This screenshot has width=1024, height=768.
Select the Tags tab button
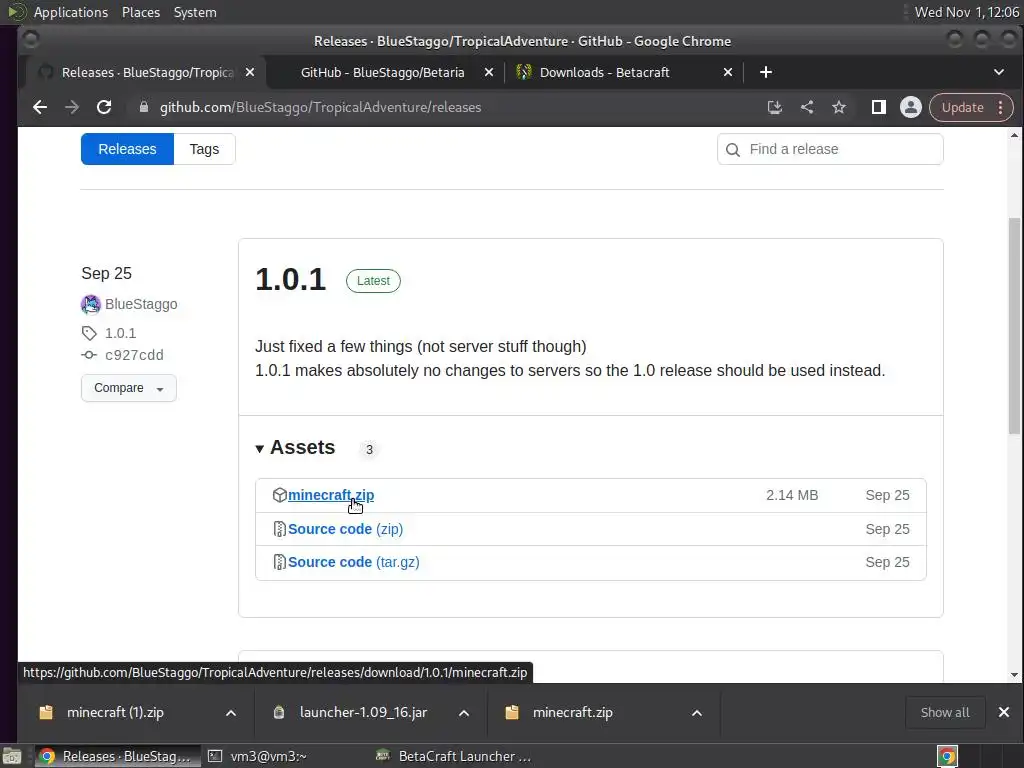pyautogui.click(x=204, y=149)
